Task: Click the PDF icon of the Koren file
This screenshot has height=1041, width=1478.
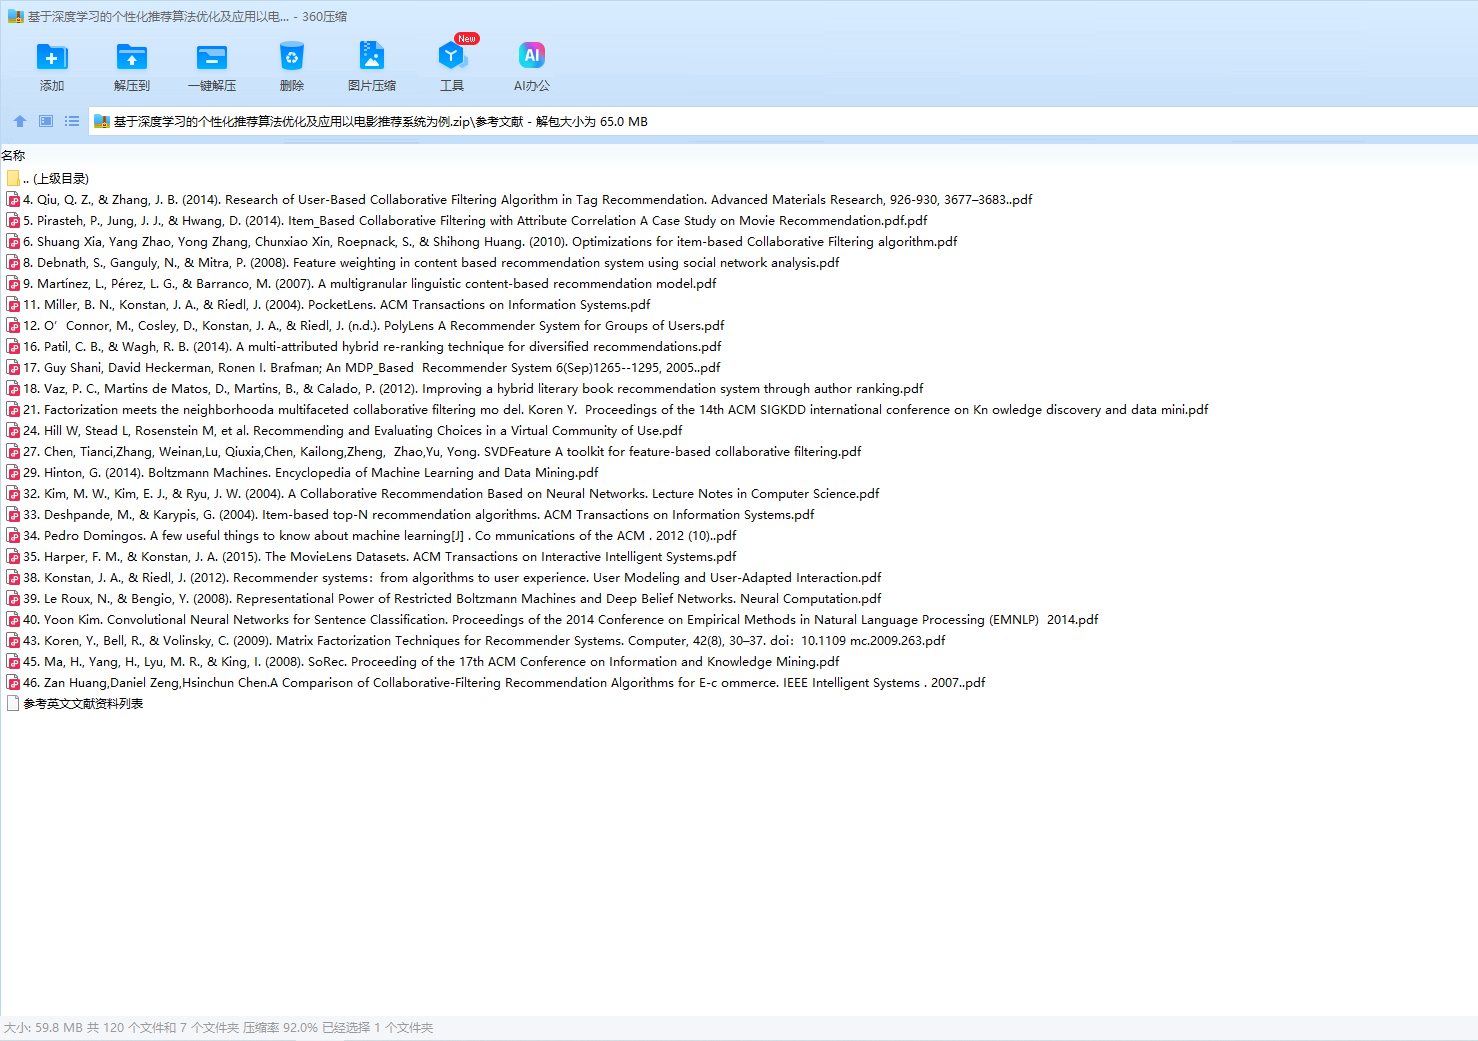Action: [13, 641]
